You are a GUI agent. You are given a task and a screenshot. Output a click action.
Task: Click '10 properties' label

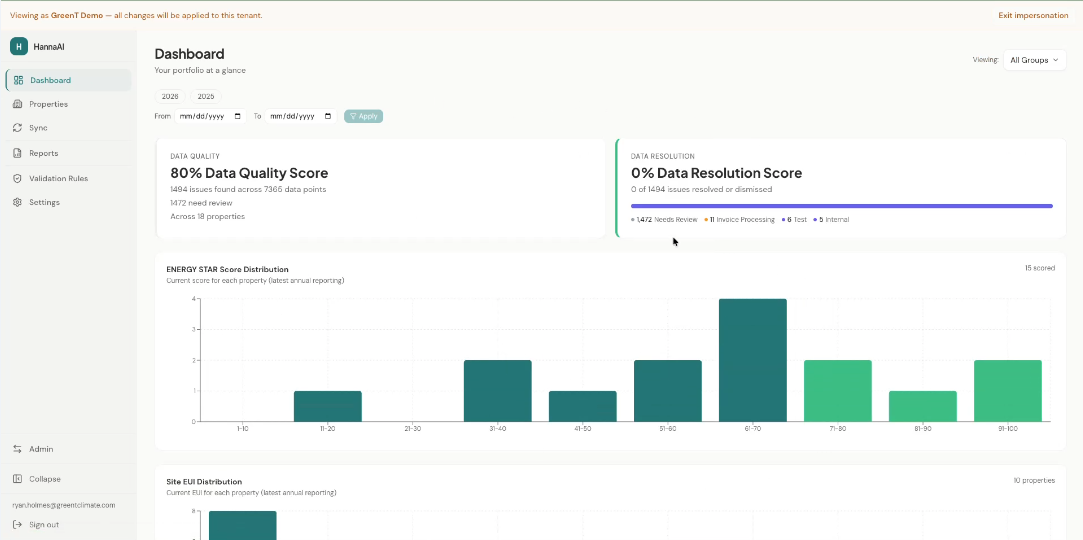[x=1034, y=480]
